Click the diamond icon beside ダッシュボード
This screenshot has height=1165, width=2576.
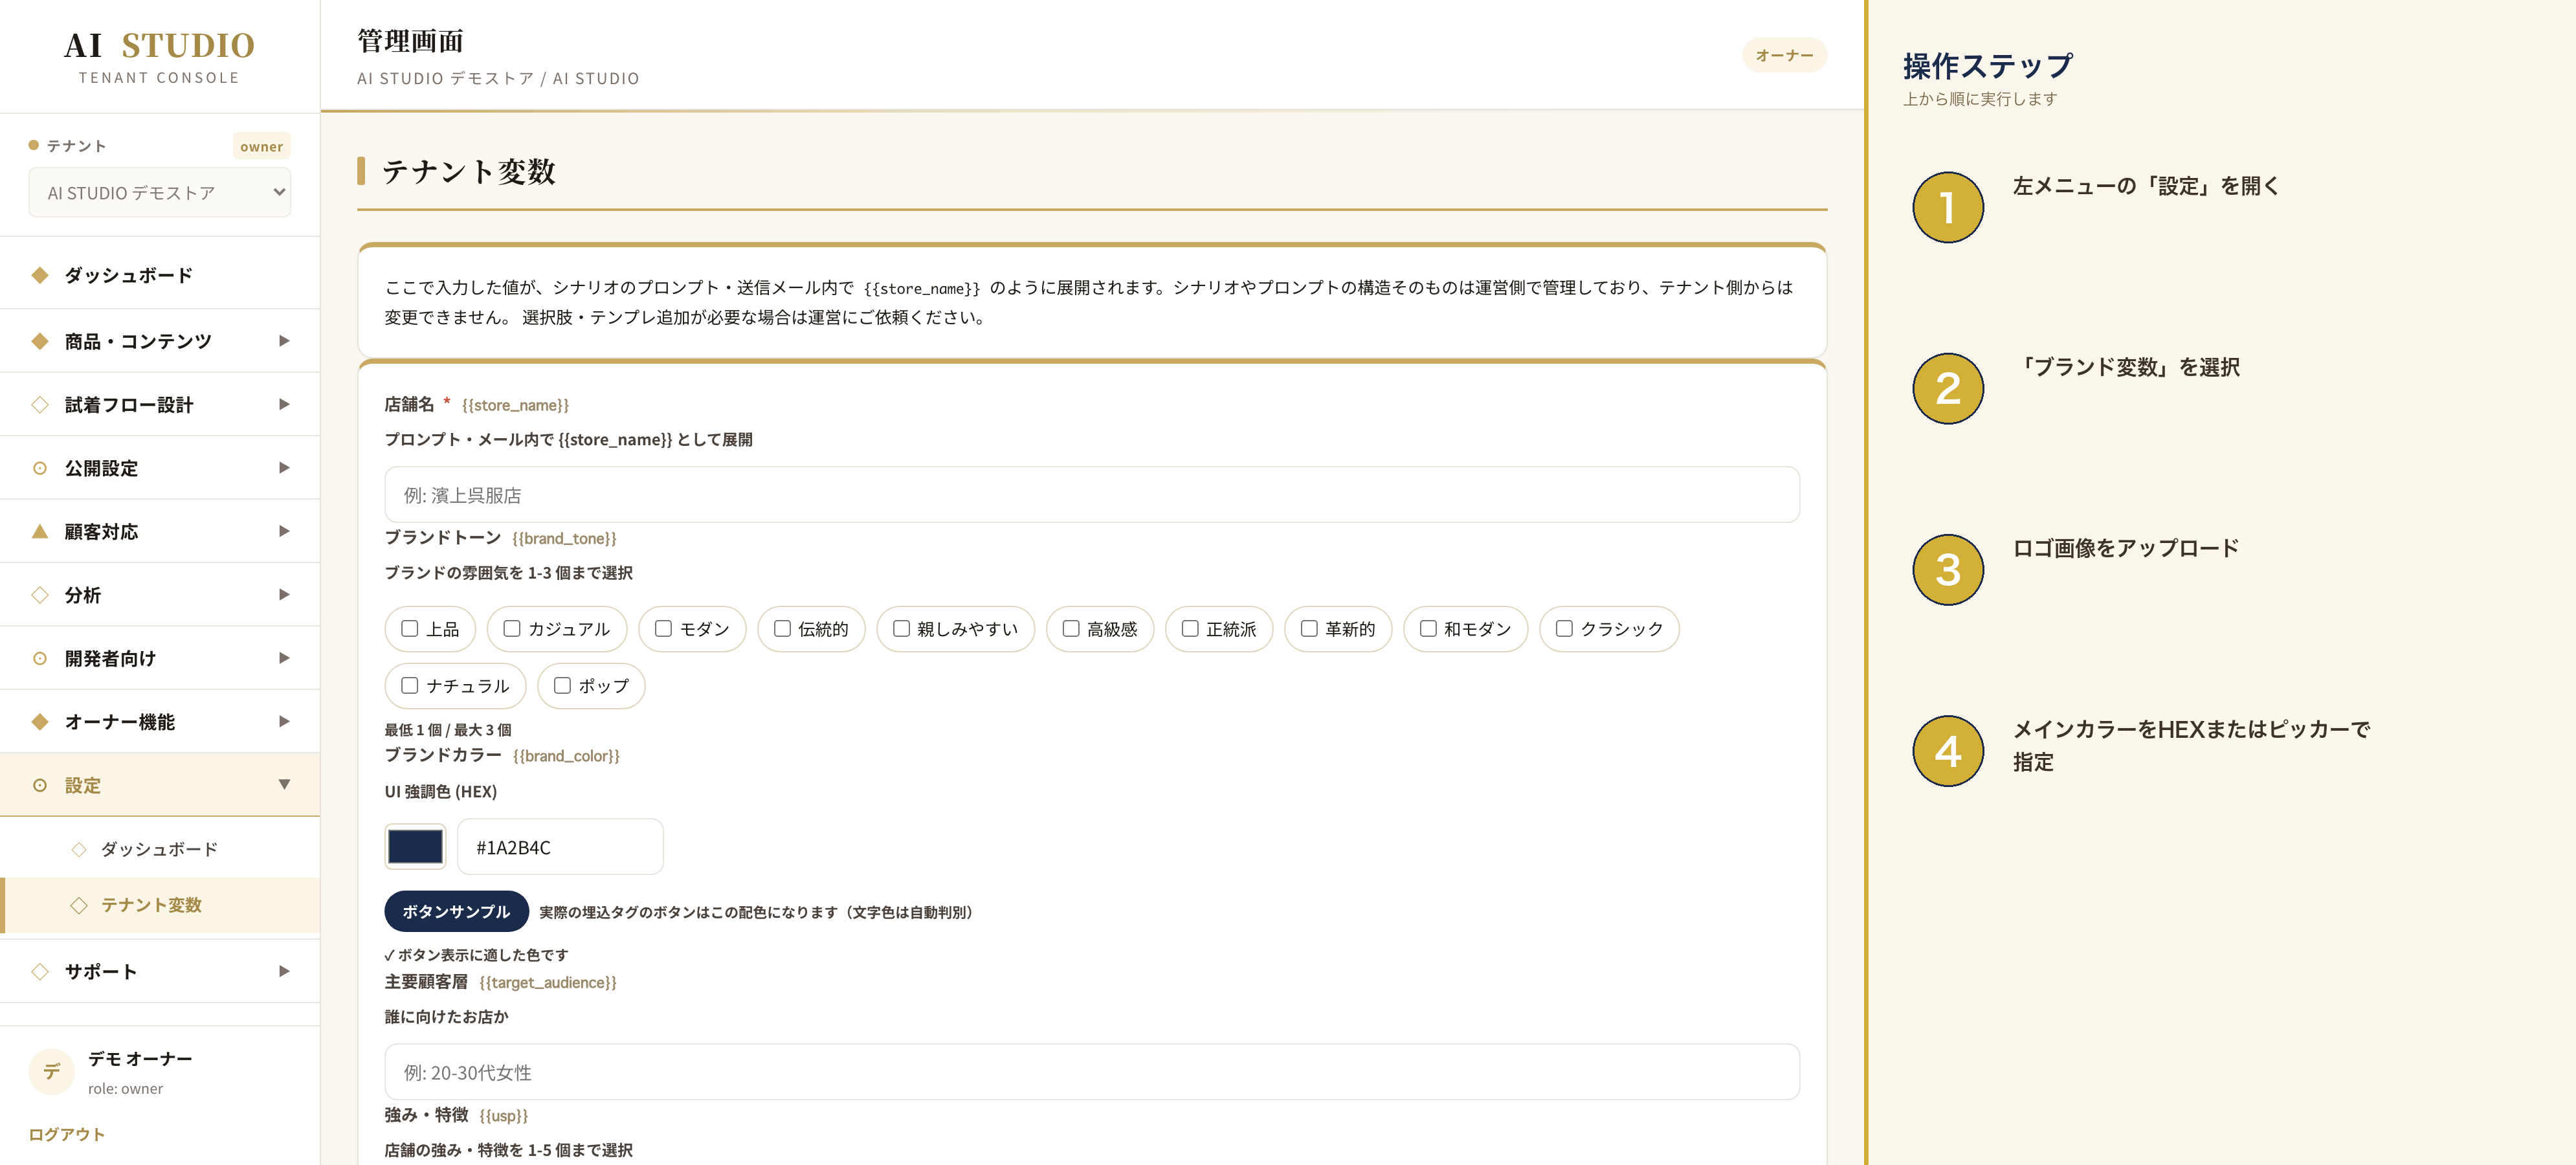[40, 275]
